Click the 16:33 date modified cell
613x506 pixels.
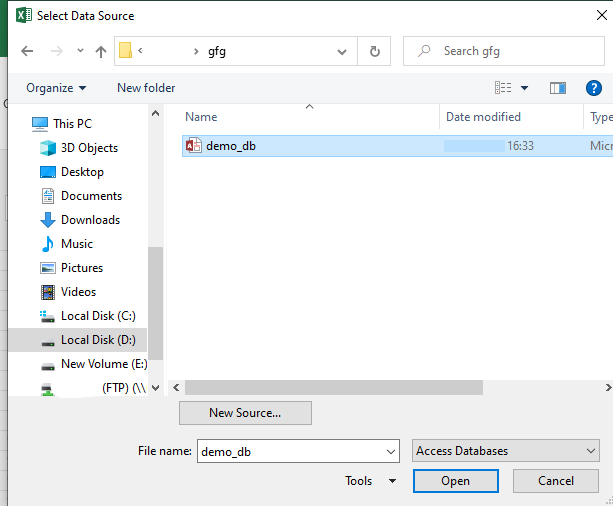pos(520,146)
